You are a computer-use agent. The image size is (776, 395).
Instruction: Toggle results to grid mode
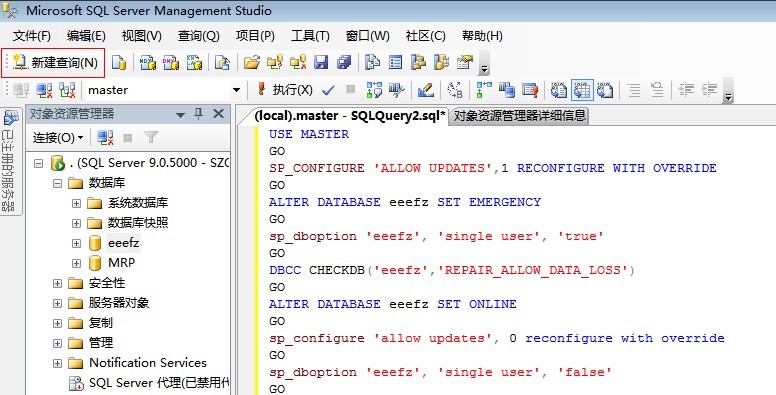pos(583,90)
